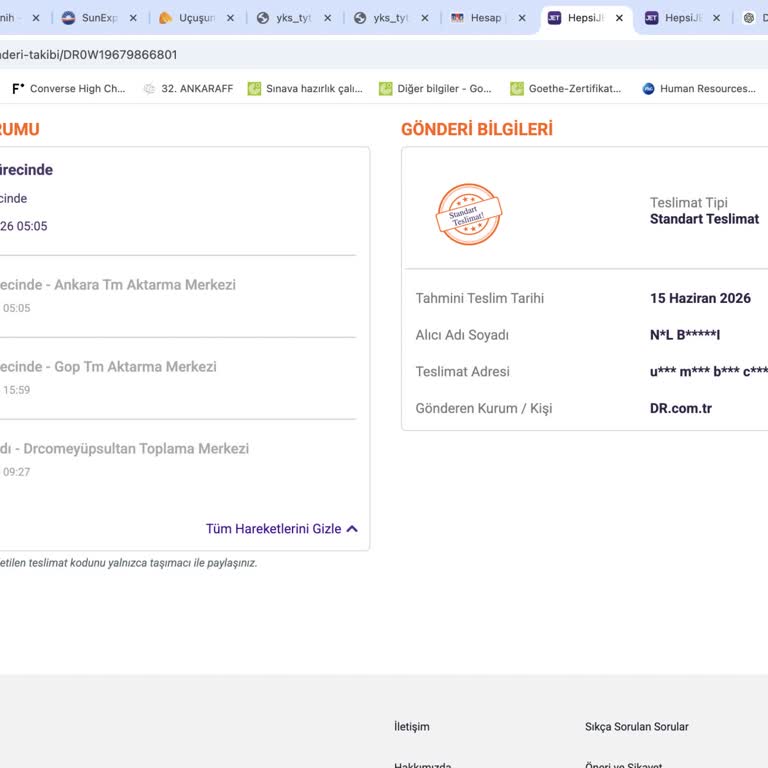Screen dimensions: 768x768
Task: Click the address bar URL text
Action: tap(88, 54)
